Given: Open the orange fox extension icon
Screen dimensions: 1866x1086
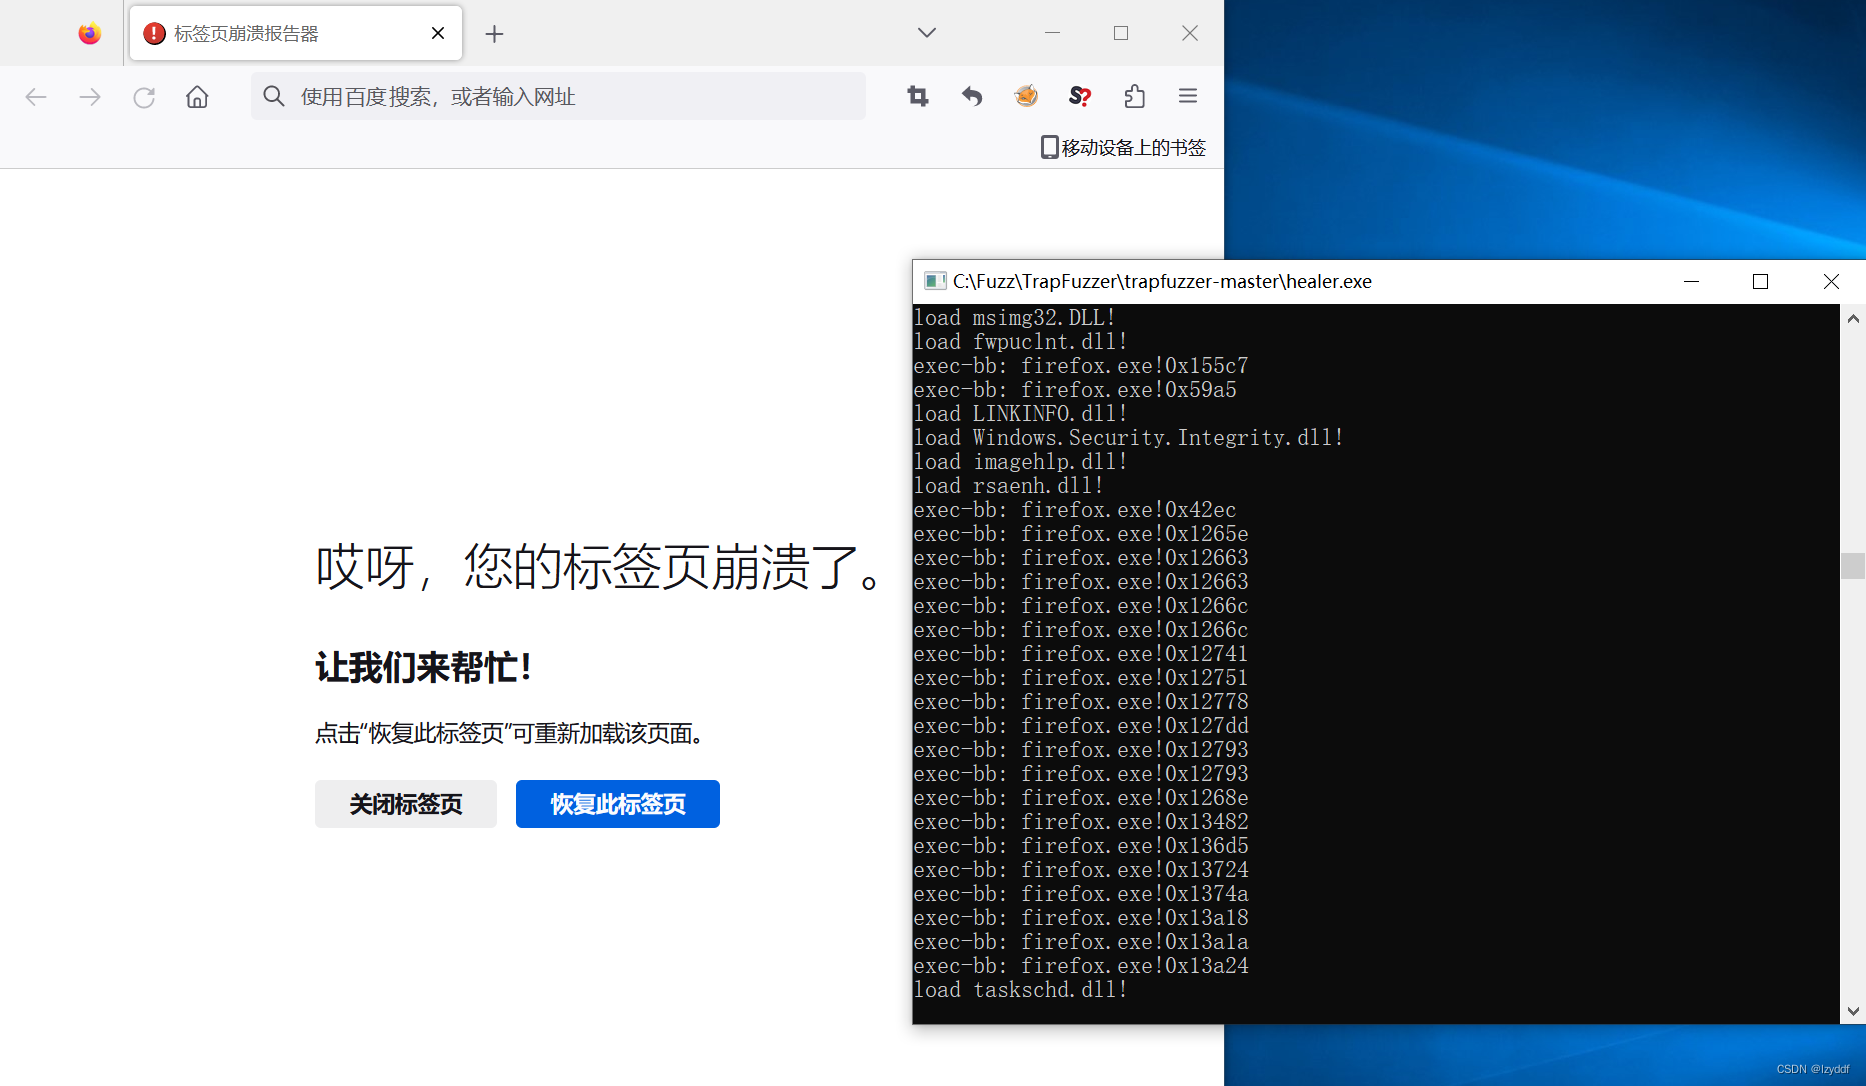Looking at the screenshot, I should [1026, 96].
